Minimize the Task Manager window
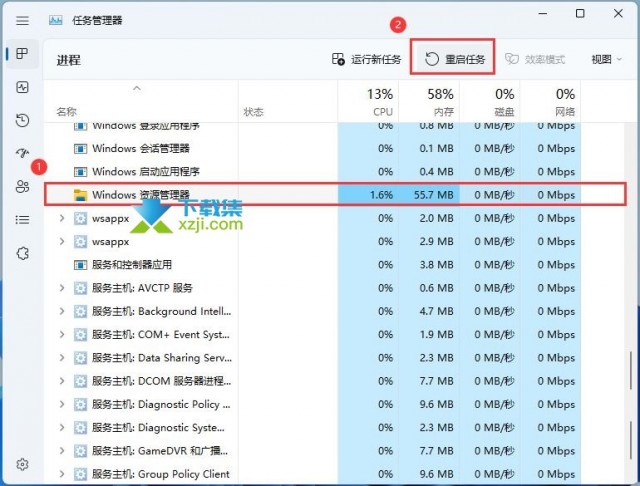Viewport: 640px width, 486px height. point(543,13)
